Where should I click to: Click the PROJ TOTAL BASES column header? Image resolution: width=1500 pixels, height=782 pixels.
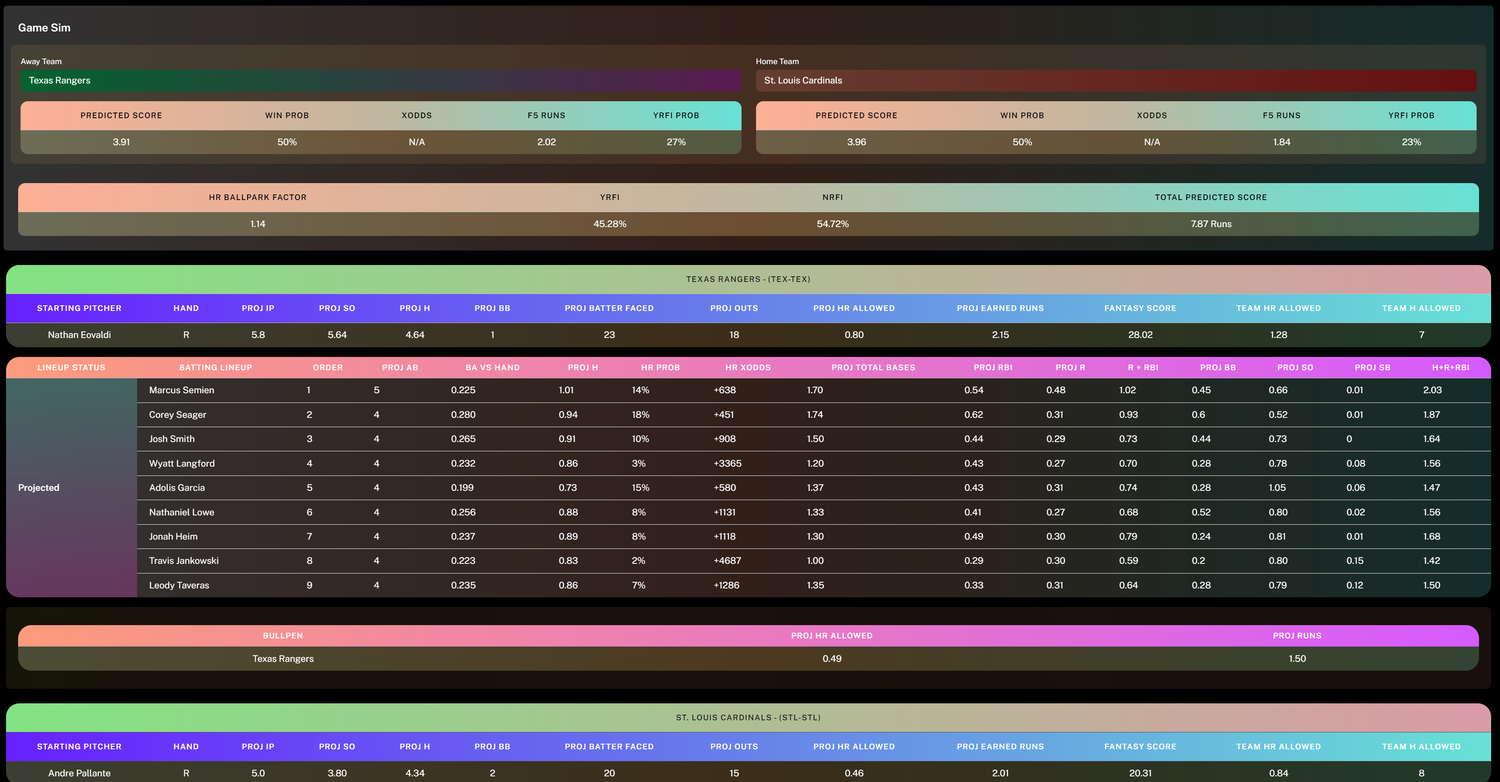(x=873, y=368)
